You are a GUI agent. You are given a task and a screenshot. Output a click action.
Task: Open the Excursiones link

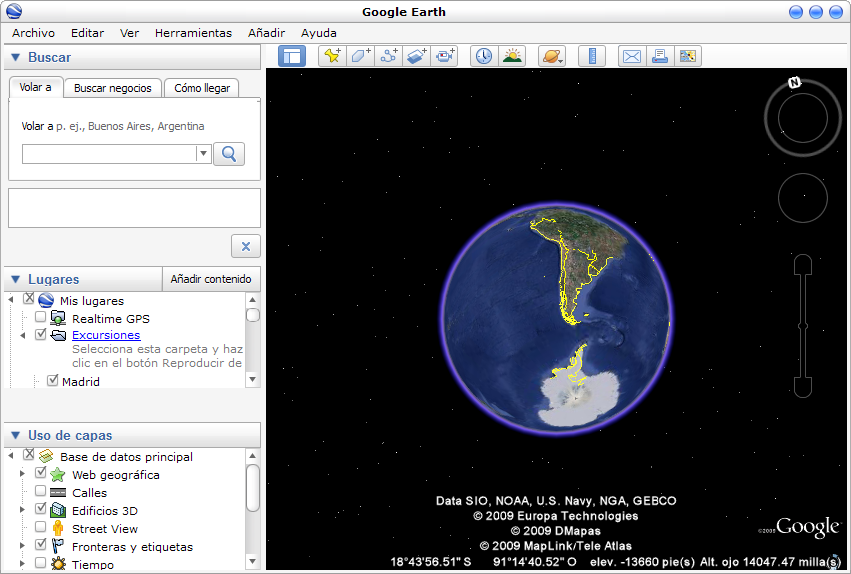click(106, 335)
